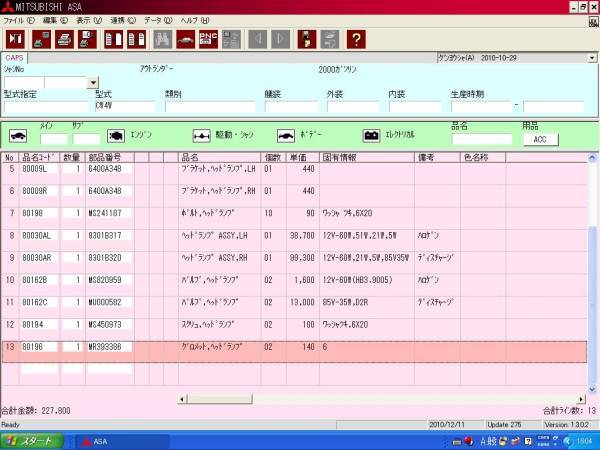600x450 pixels.
Task: Open the ヘルプ (Help) menu
Action: click(x=196, y=20)
